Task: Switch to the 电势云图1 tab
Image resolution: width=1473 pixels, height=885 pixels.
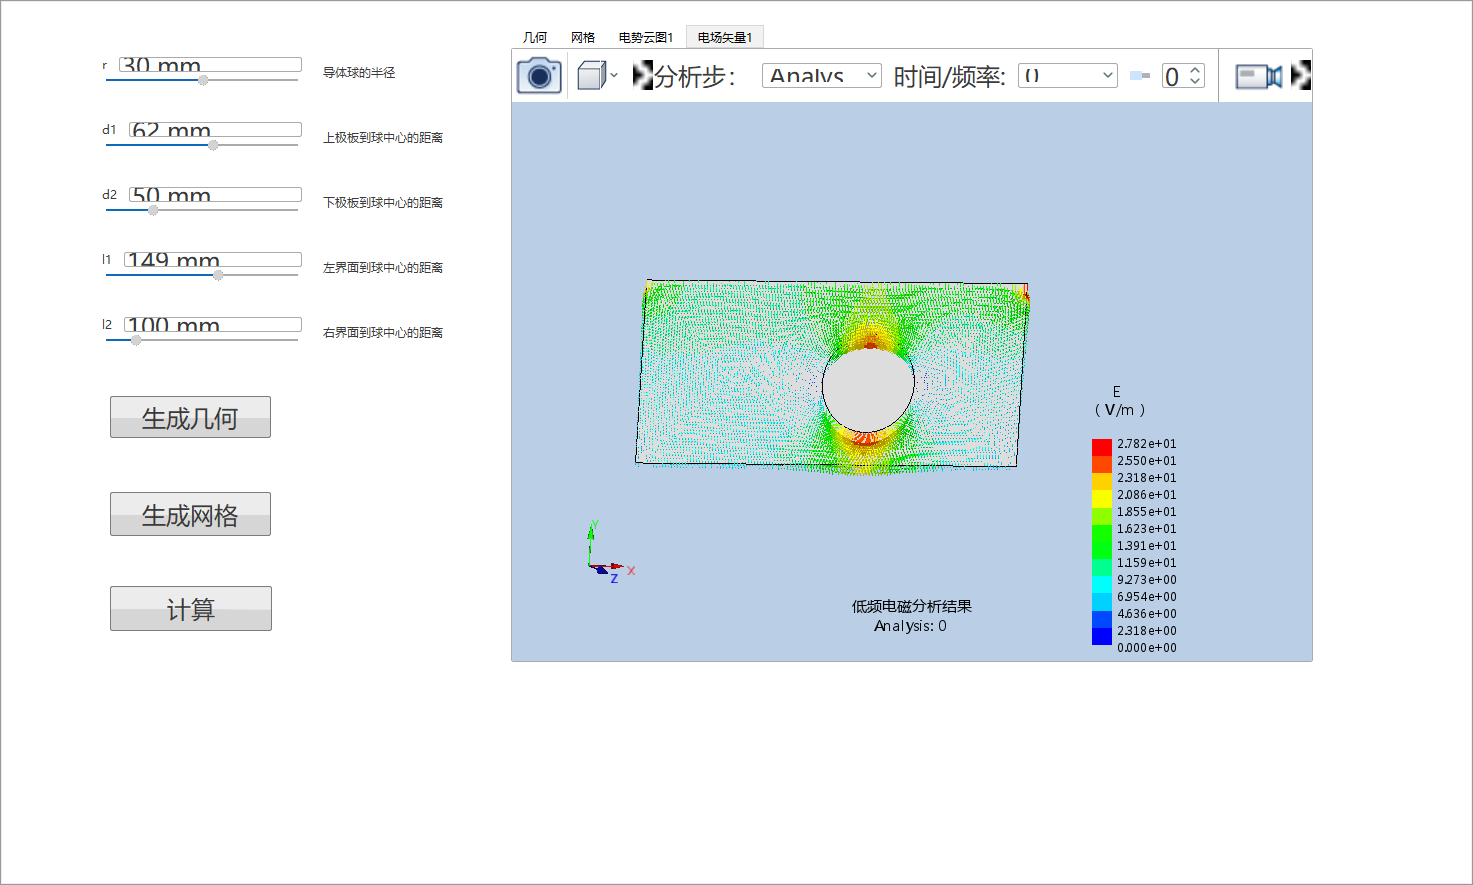Action: coord(646,37)
